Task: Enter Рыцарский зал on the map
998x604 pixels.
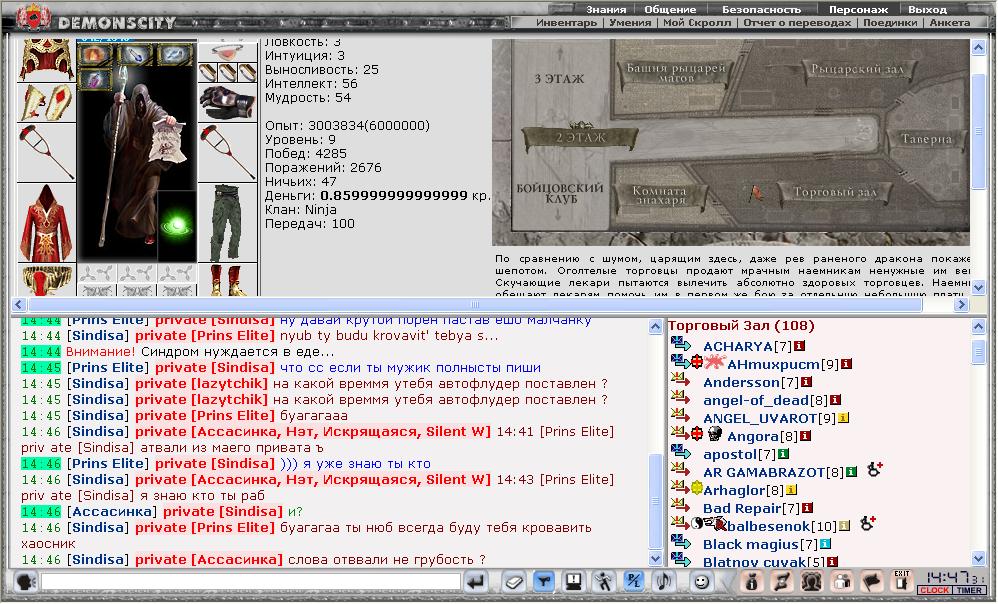Action: pos(857,69)
